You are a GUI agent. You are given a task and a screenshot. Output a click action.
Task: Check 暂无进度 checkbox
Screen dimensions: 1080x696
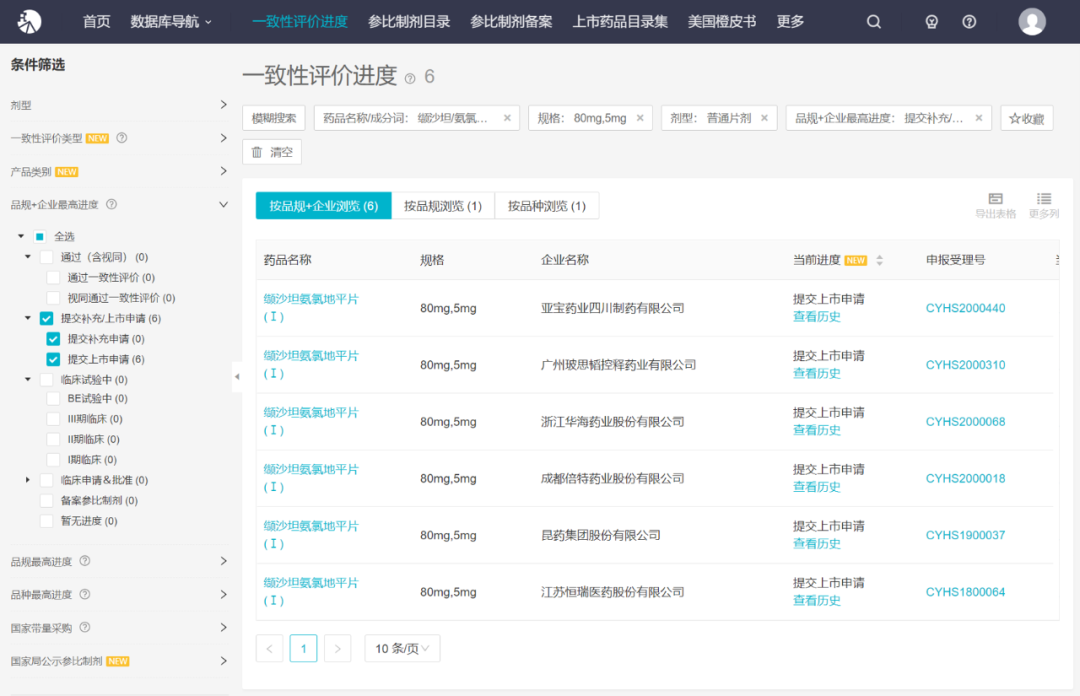point(47,521)
